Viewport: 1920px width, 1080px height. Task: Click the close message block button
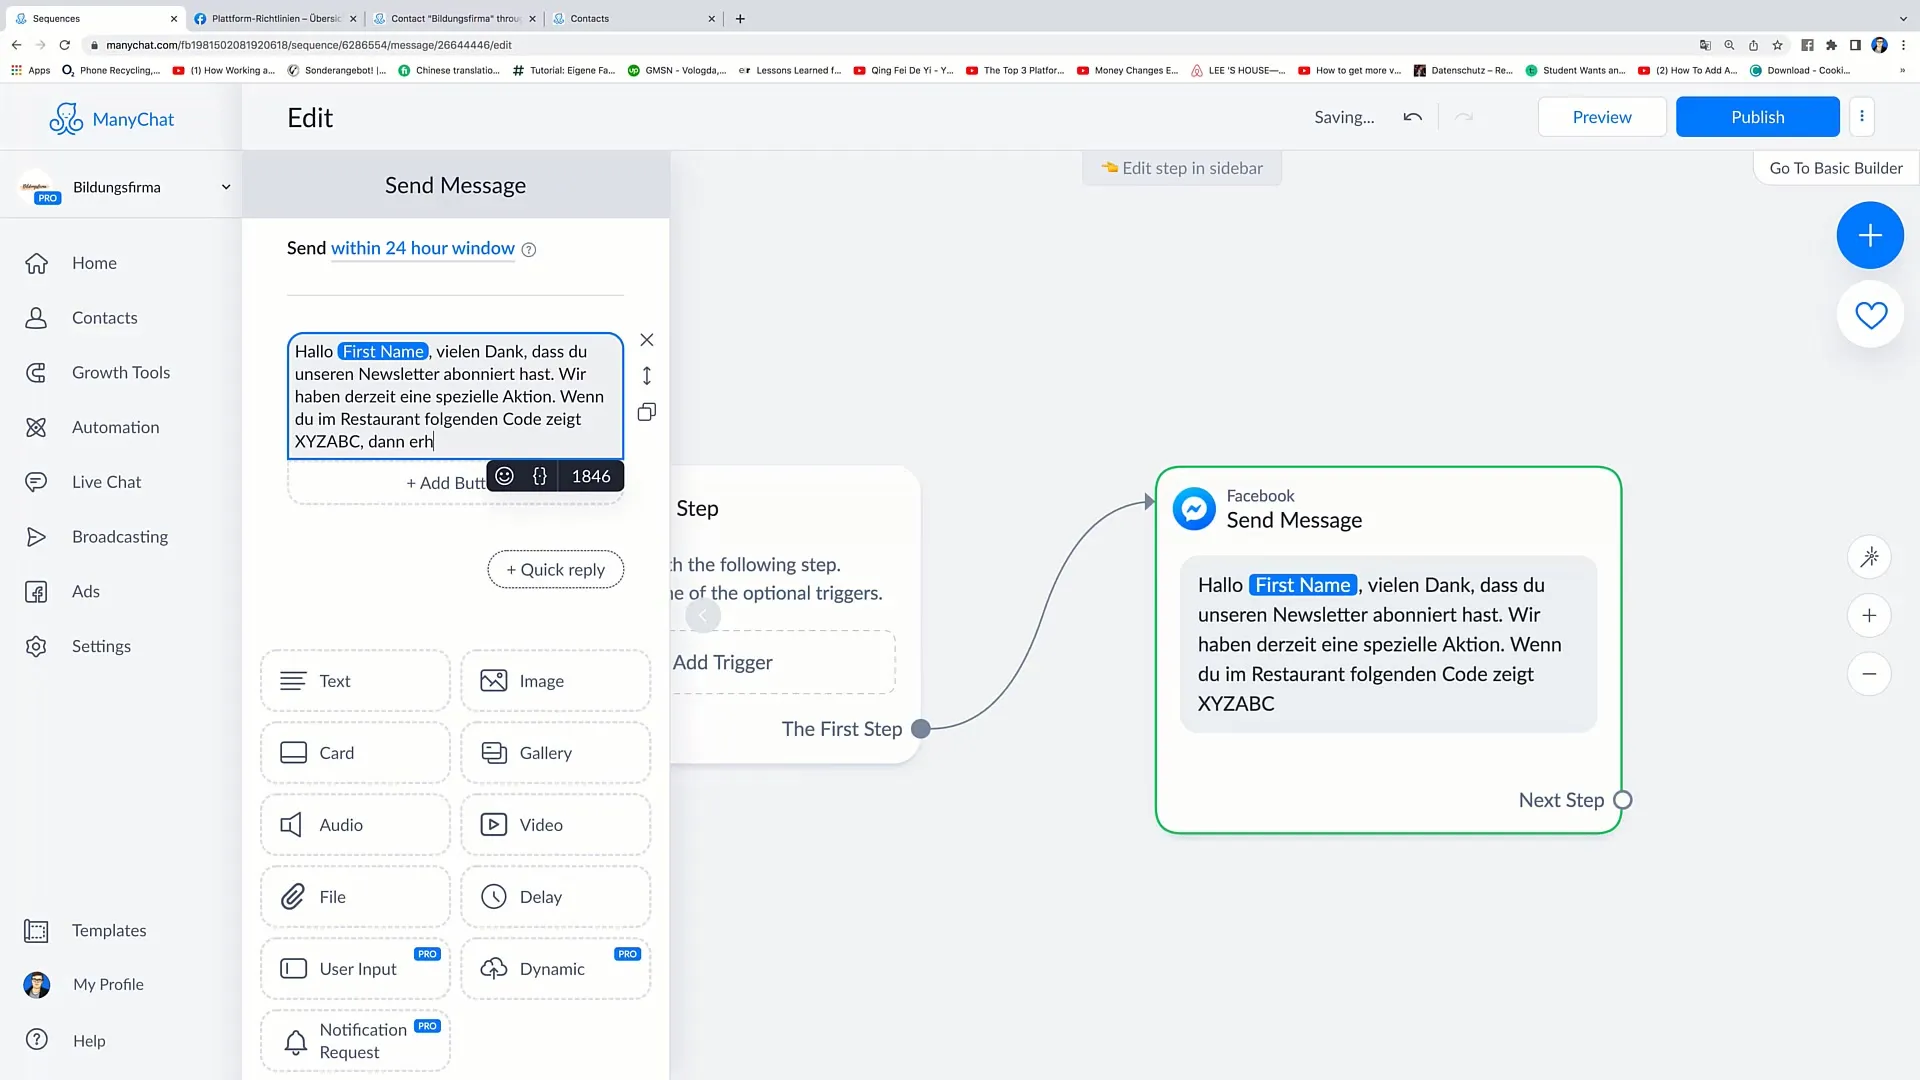(646, 340)
